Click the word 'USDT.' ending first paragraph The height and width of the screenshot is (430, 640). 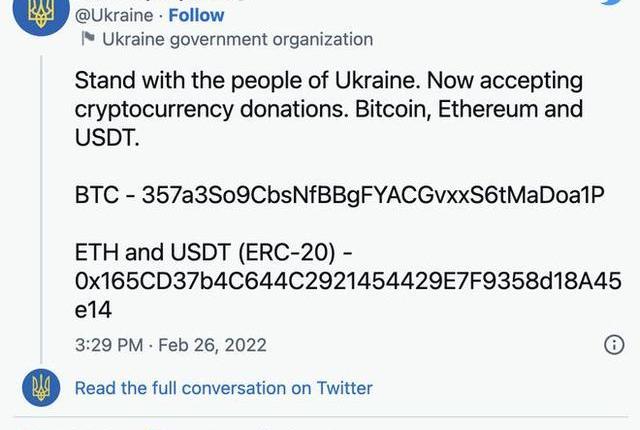(108, 138)
